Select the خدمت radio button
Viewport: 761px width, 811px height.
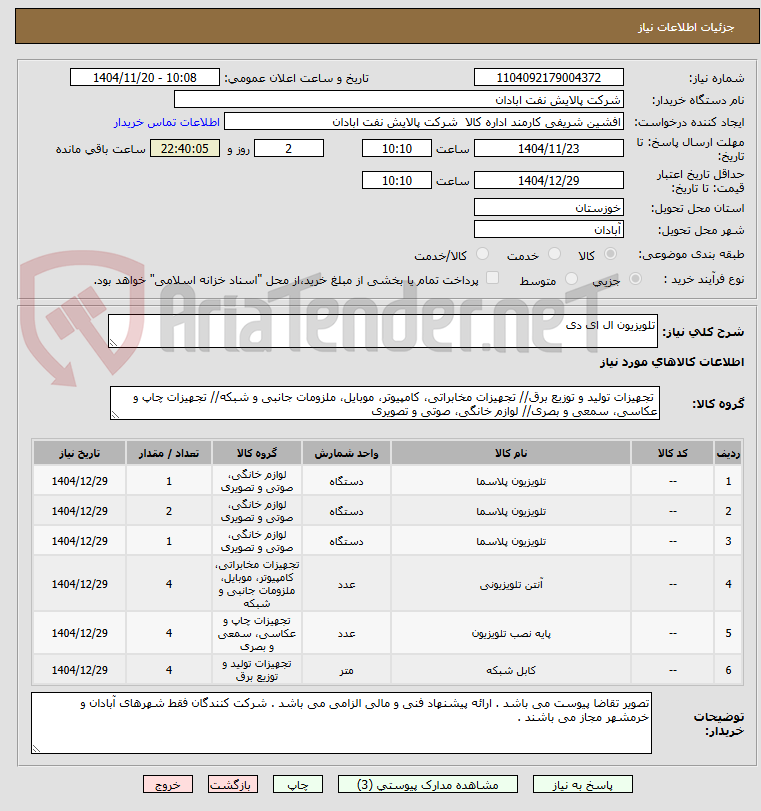pyautogui.click(x=554, y=254)
